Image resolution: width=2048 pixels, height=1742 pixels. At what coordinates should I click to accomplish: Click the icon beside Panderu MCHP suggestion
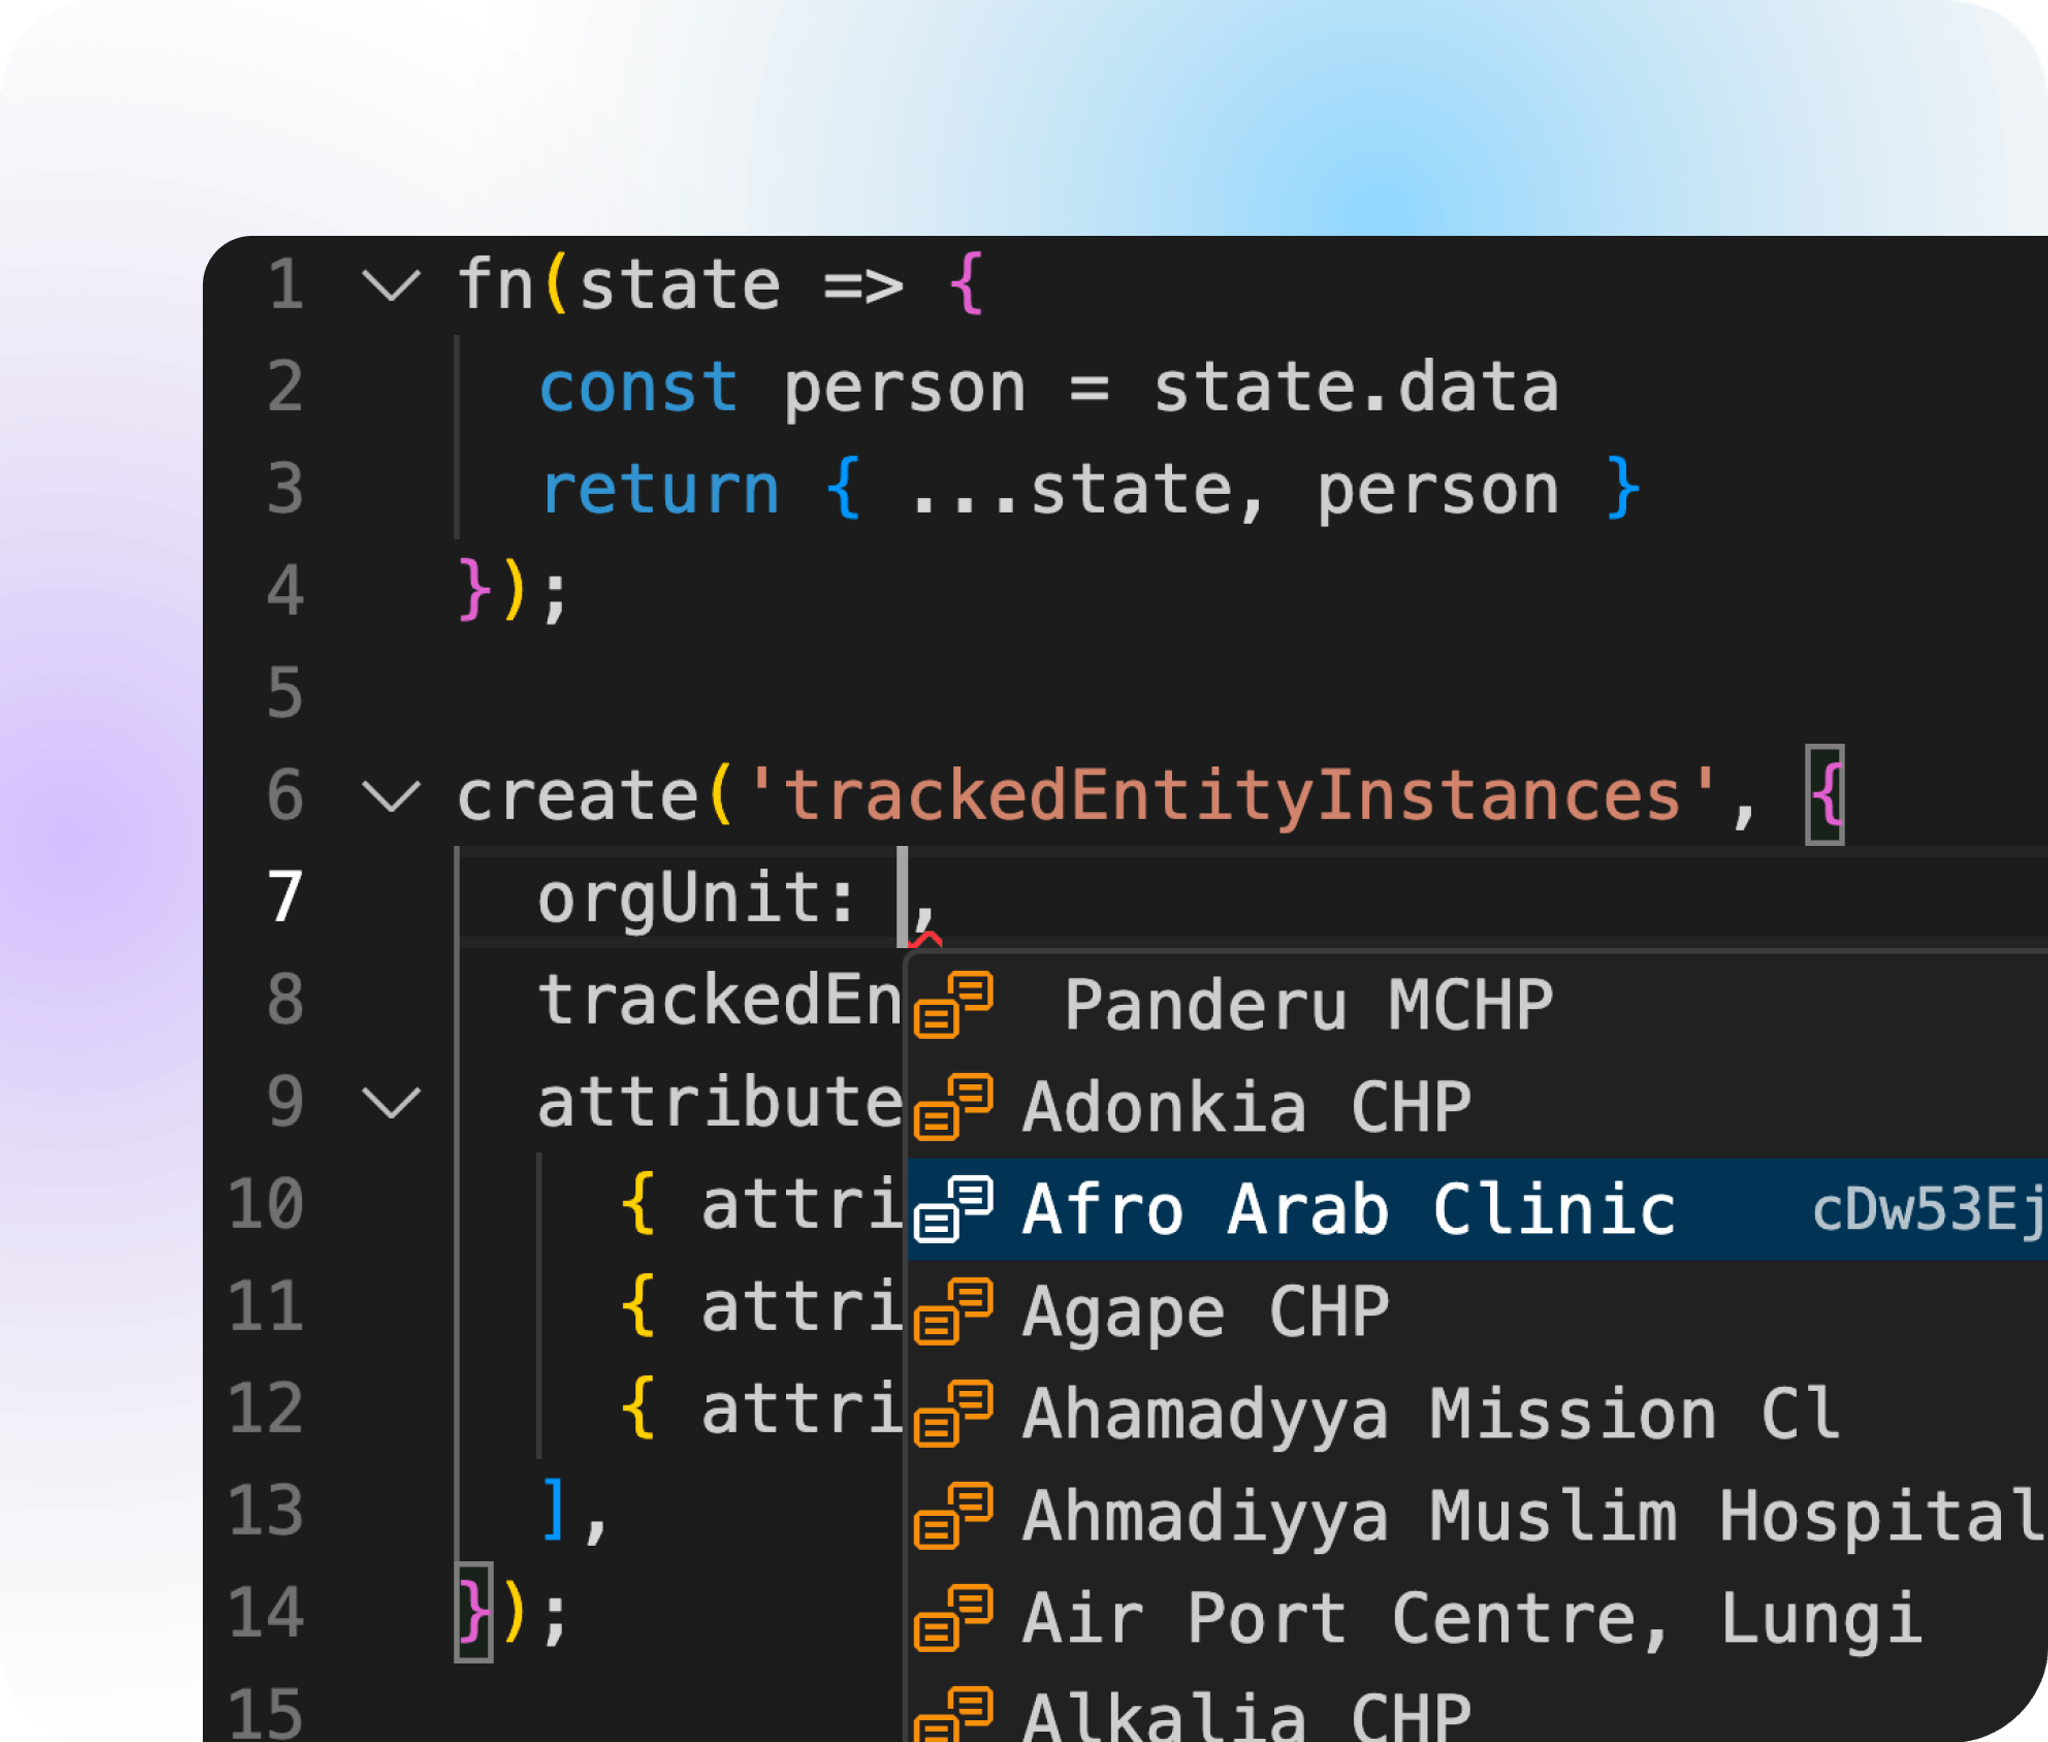click(953, 1005)
